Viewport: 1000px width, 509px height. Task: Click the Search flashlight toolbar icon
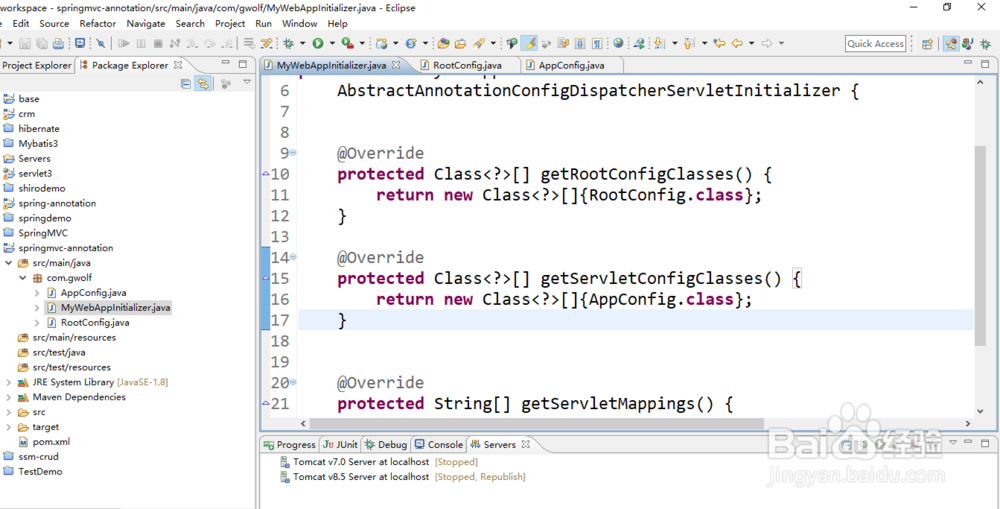click(478, 43)
